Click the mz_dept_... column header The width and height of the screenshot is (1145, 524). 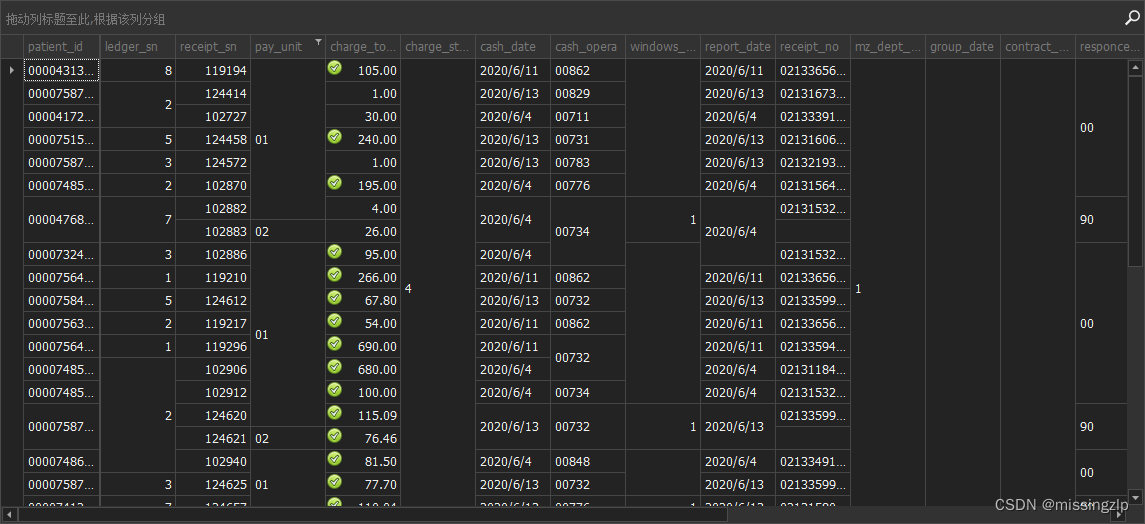(x=888, y=47)
